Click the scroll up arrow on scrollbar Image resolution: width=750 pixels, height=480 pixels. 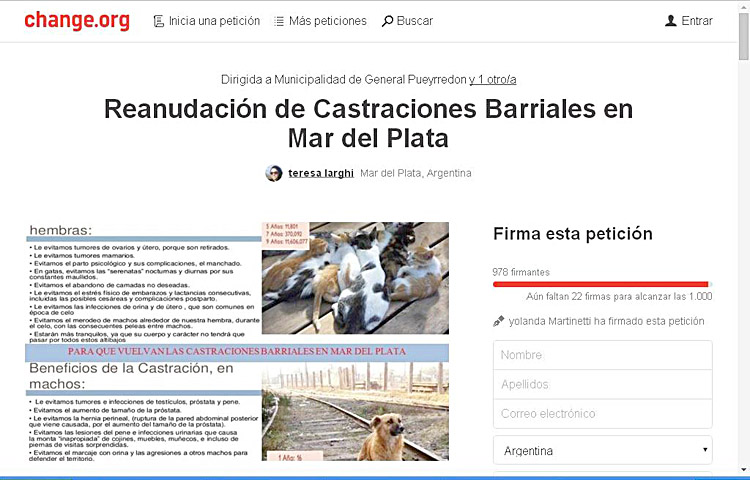click(743, 7)
